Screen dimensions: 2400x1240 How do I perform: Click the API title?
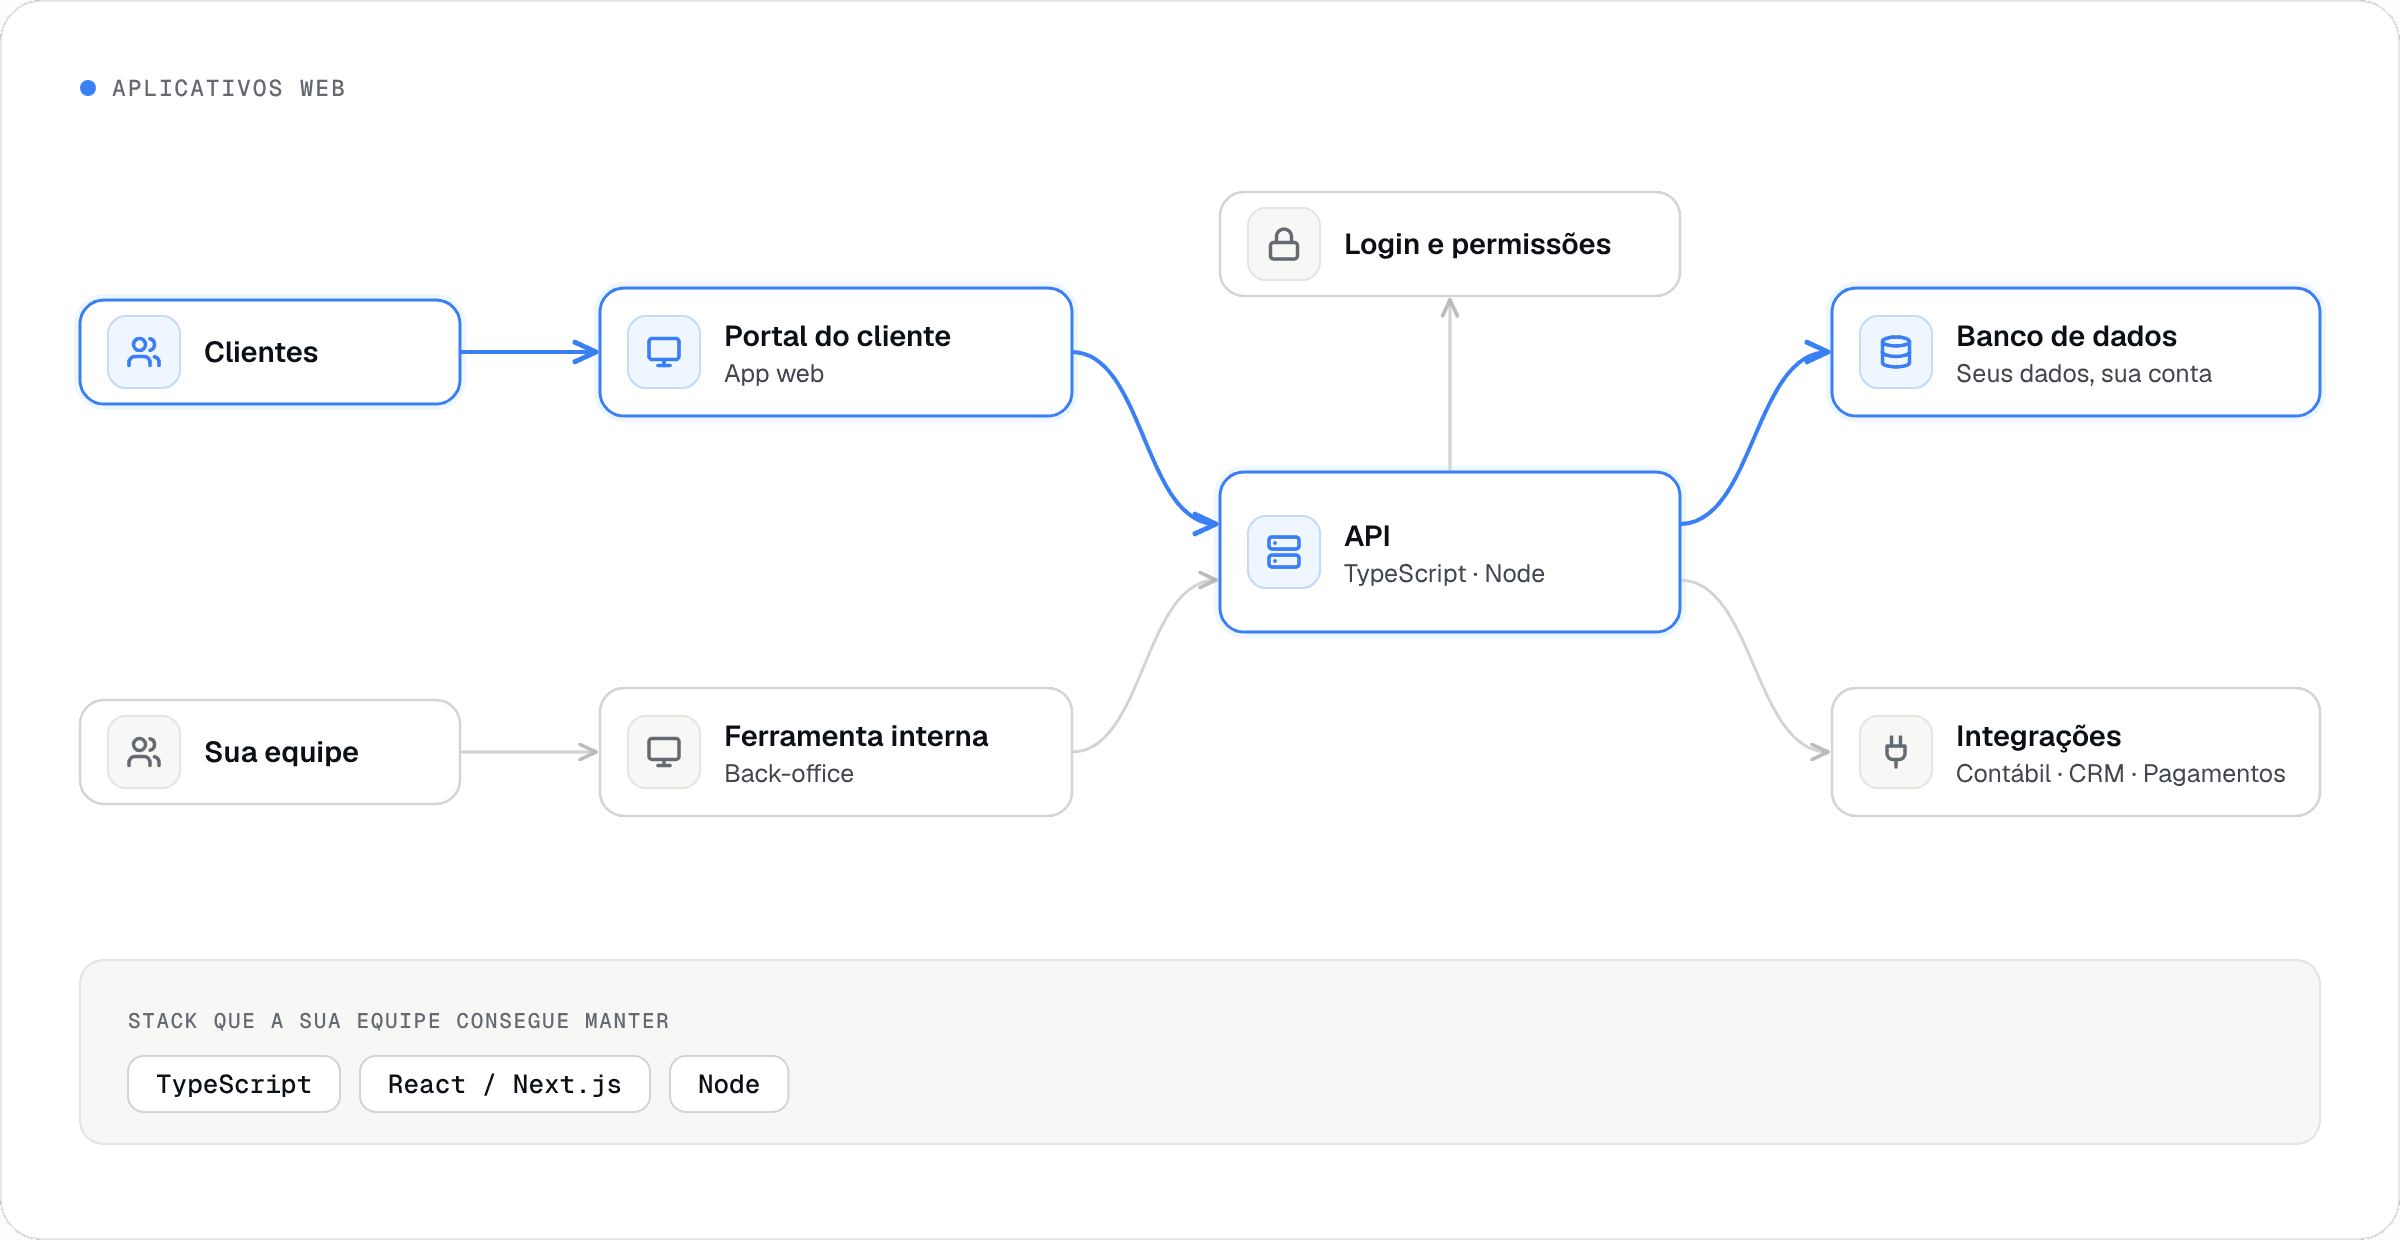pyautogui.click(x=1367, y=536)
